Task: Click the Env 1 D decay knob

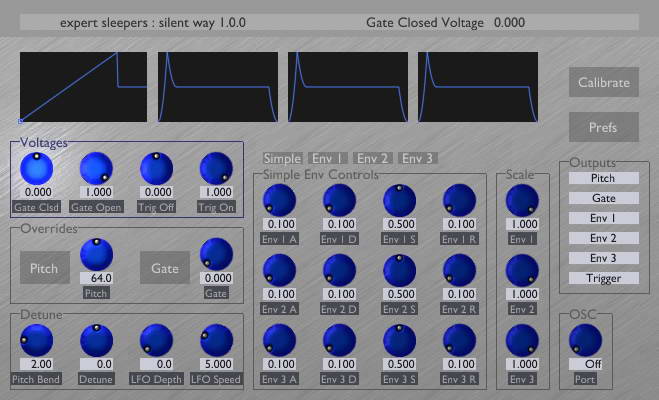Action: (x=340, y=200)
